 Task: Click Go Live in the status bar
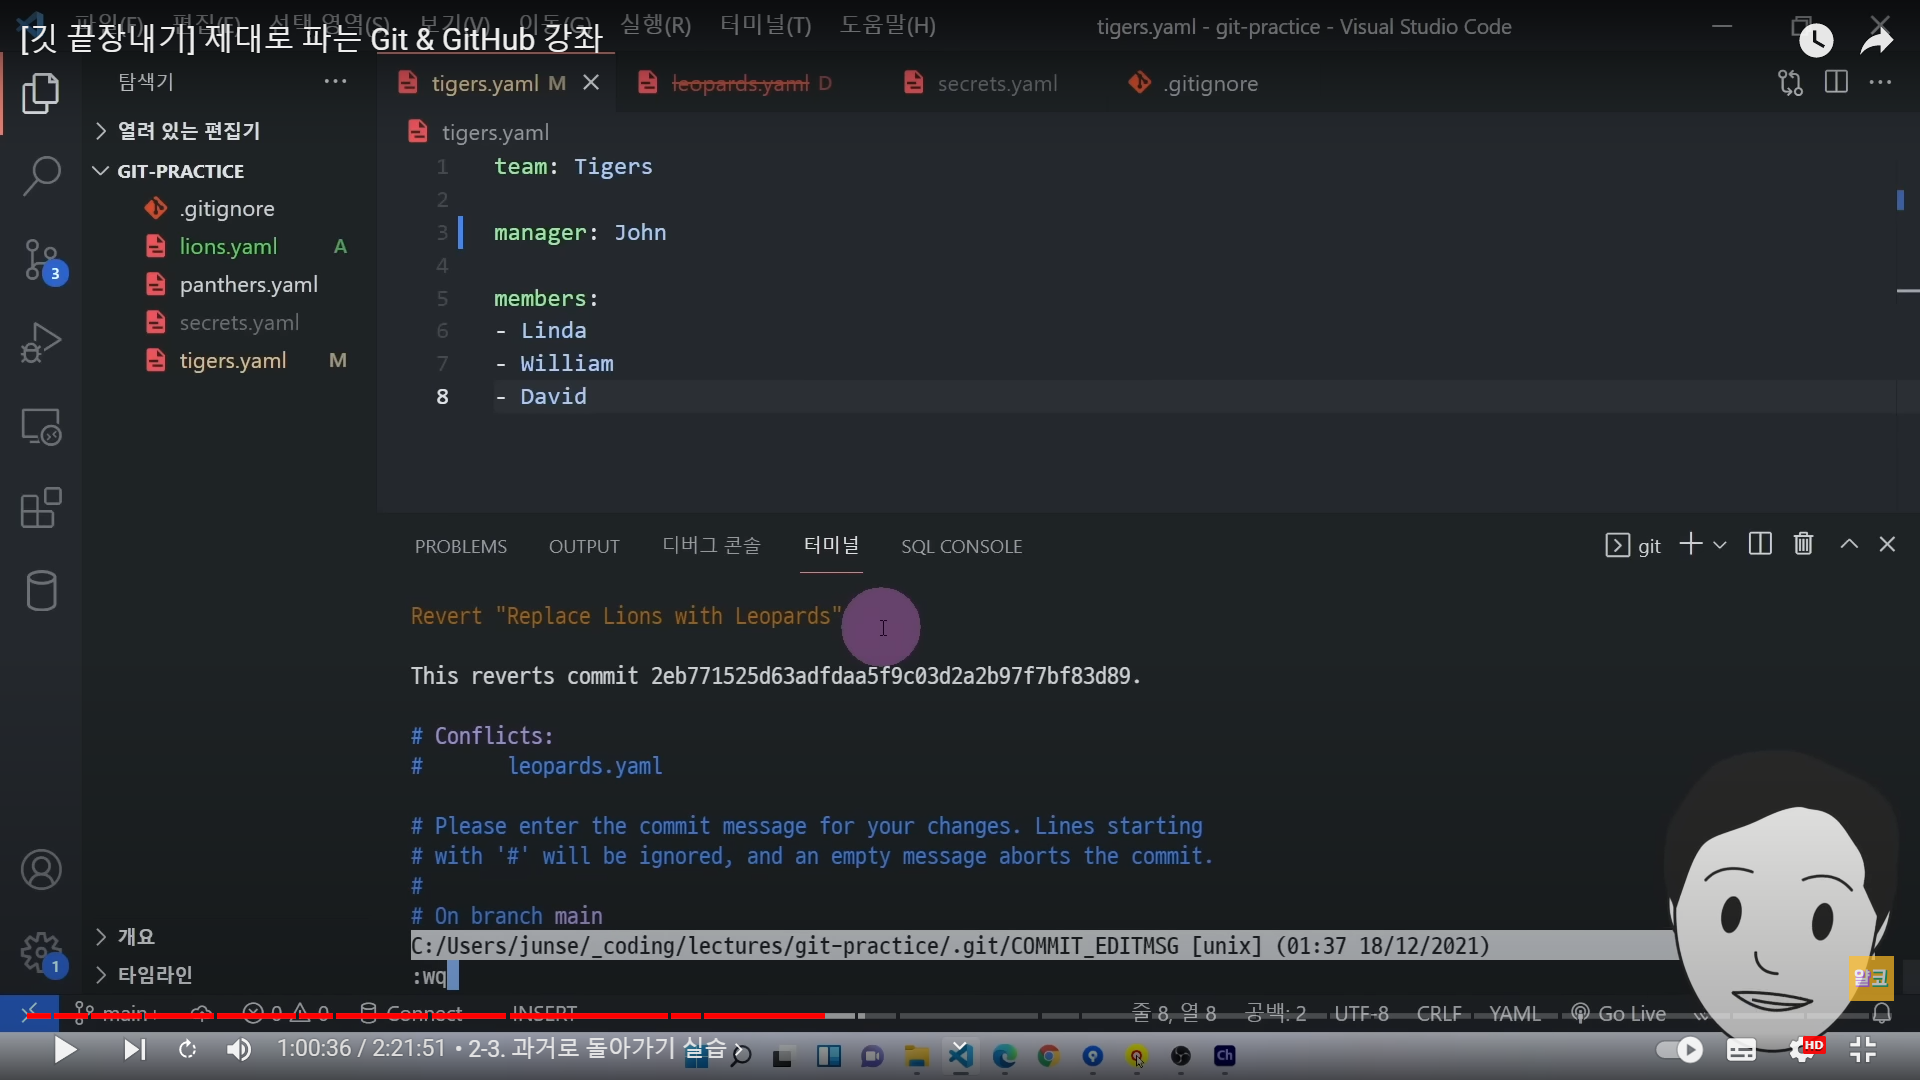1618,1014
